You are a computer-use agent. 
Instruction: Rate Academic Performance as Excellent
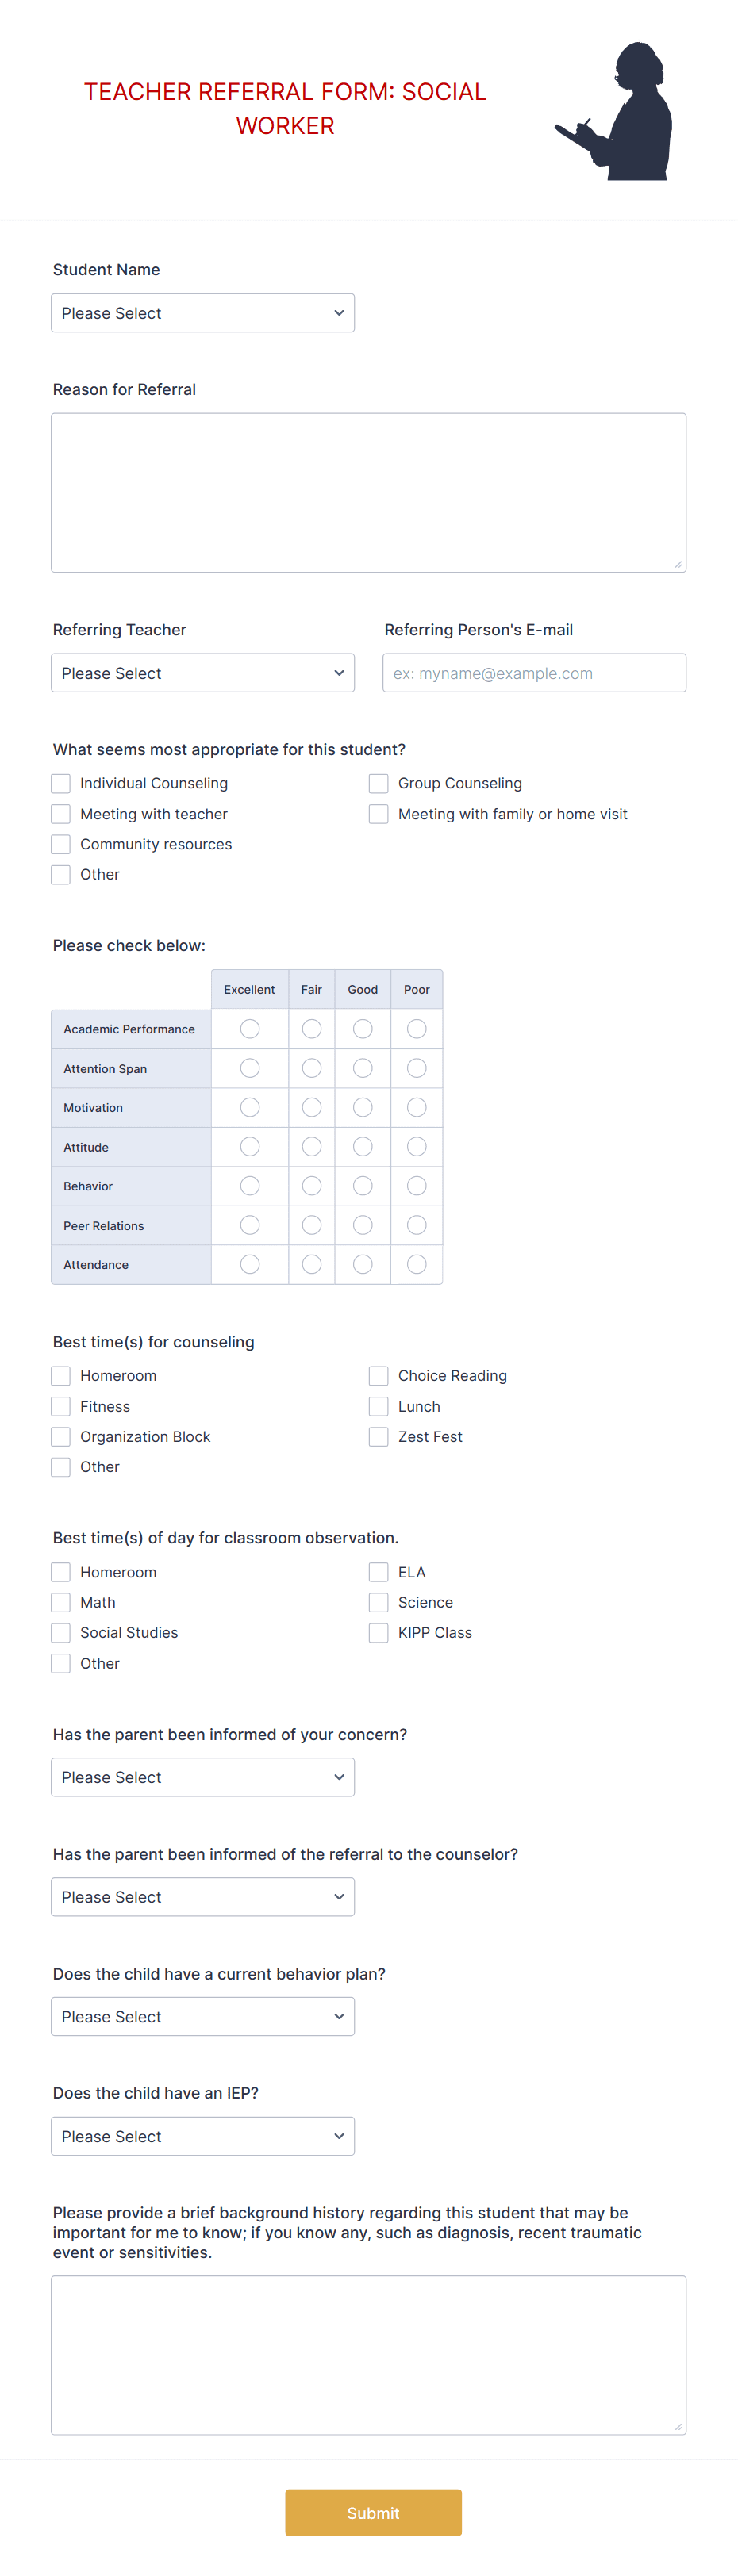(249, 1028)
